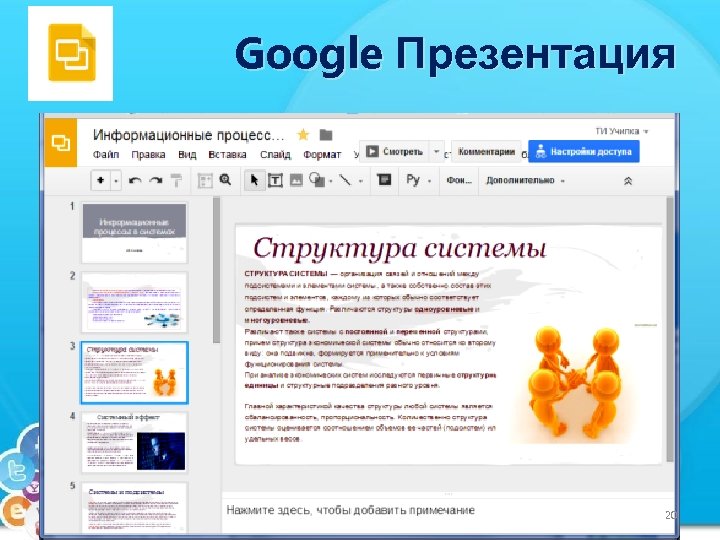This screenshot has height=540, width=720.
Task: Click the slide body text paragraph
Action: (x=370, y=356)
